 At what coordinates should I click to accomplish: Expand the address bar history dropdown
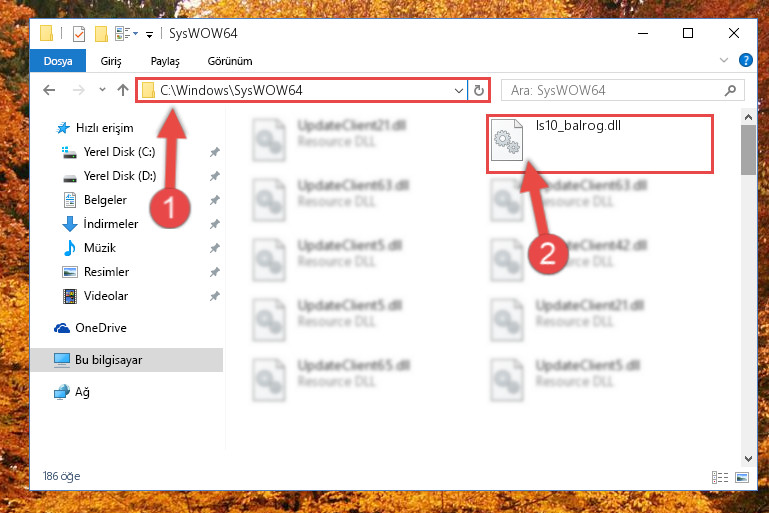pos(459,90)
